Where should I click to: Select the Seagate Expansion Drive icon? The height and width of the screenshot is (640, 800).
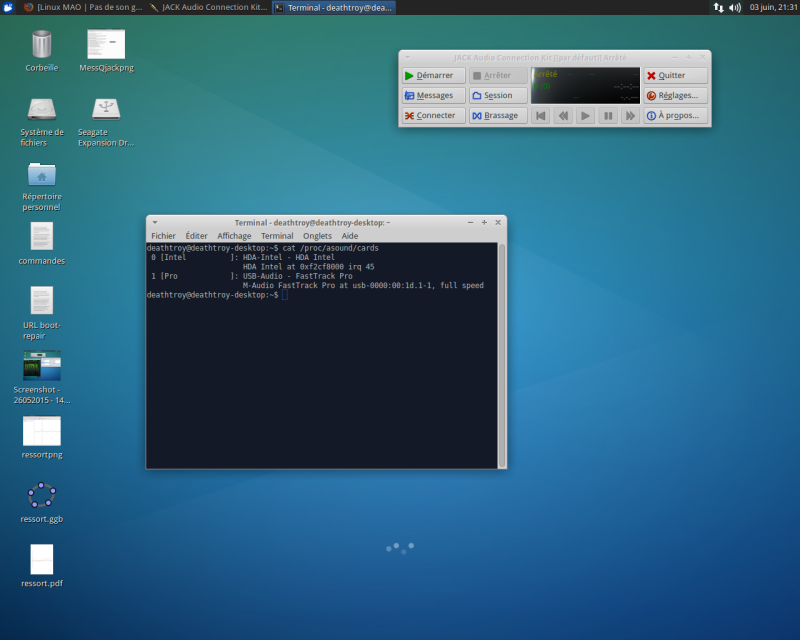106,109
